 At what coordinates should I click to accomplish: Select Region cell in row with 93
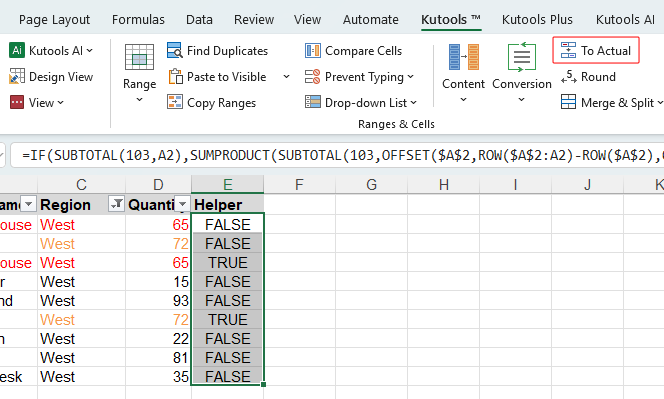(81, 301)
